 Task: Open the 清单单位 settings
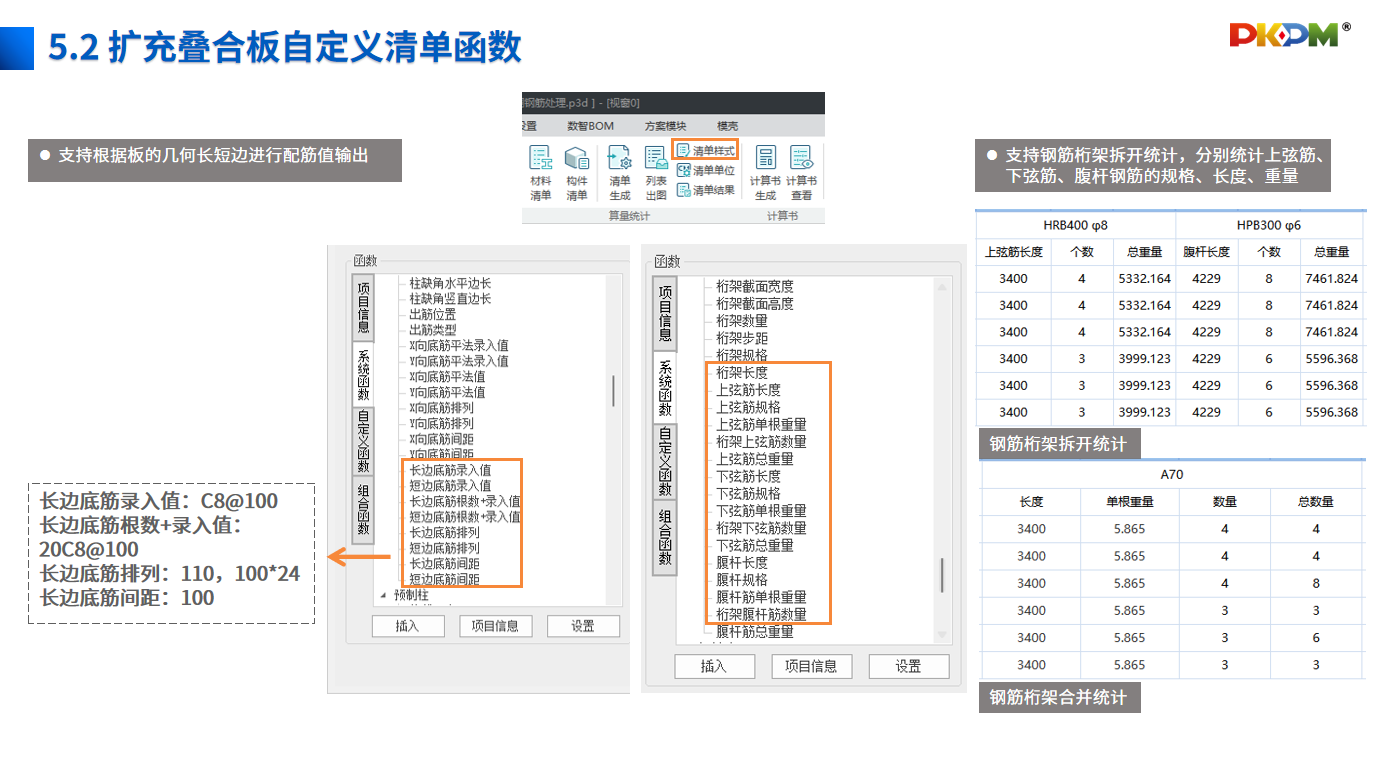[x=706, y=170]
